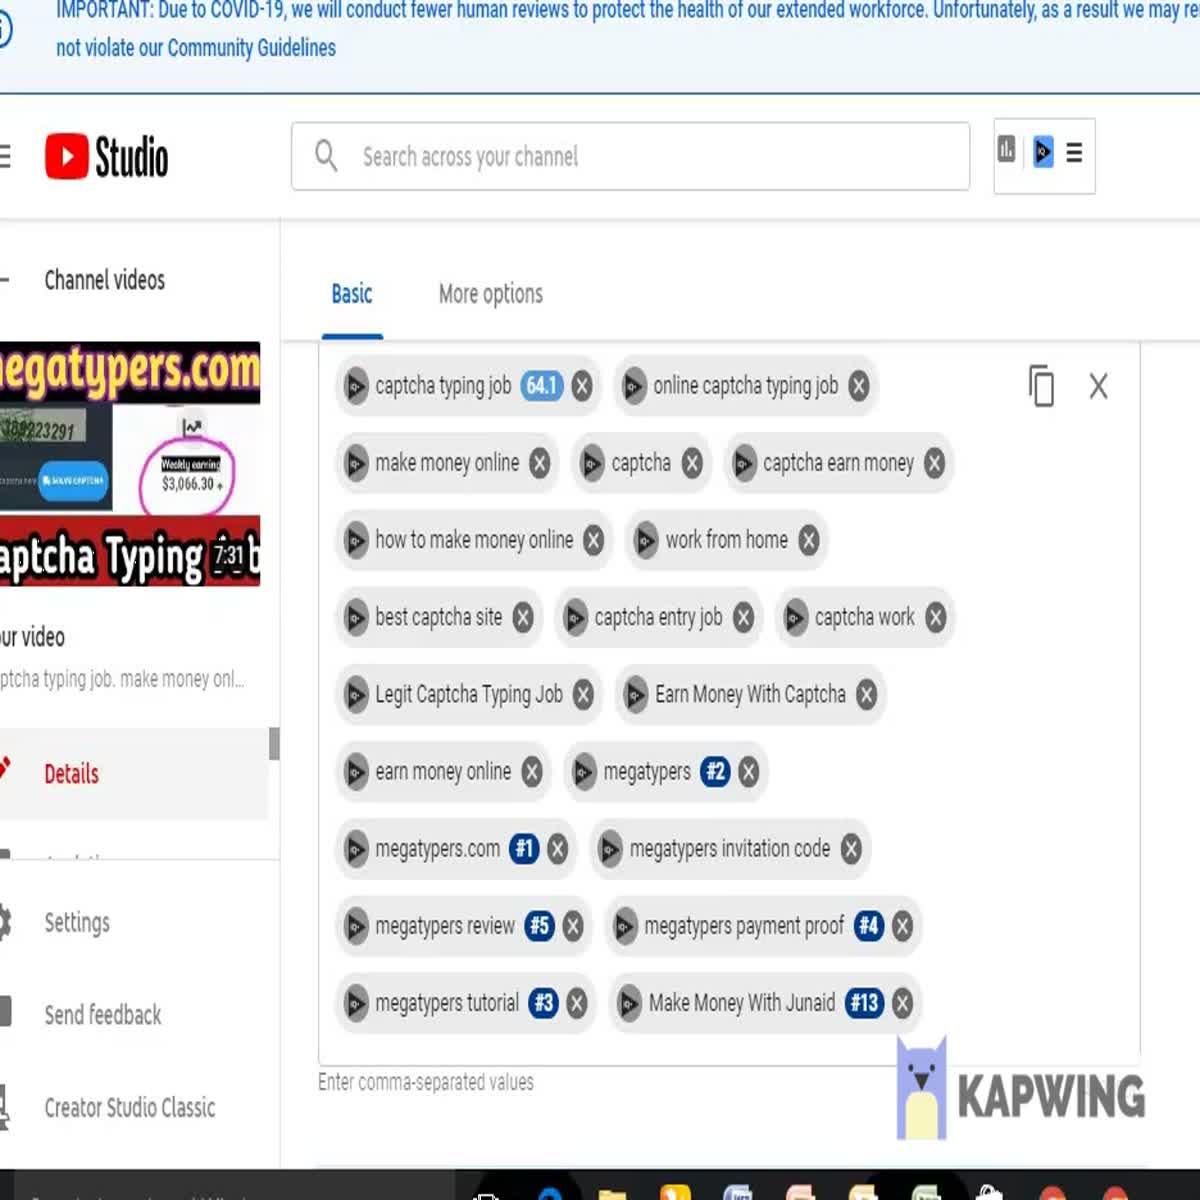Image resolution: width=1200 pixels, height=1200 pixels.
Task: Click the magnifier icon in the channel search bar
Action: tap(325, 156)
